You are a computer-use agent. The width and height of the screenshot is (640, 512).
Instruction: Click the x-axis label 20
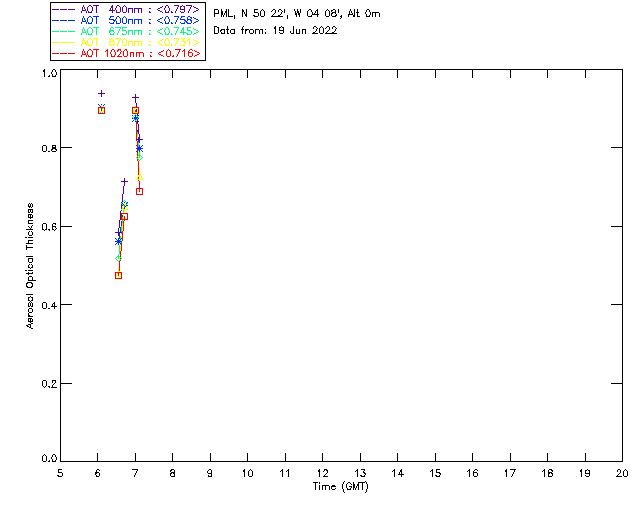[x=622, y=473]
